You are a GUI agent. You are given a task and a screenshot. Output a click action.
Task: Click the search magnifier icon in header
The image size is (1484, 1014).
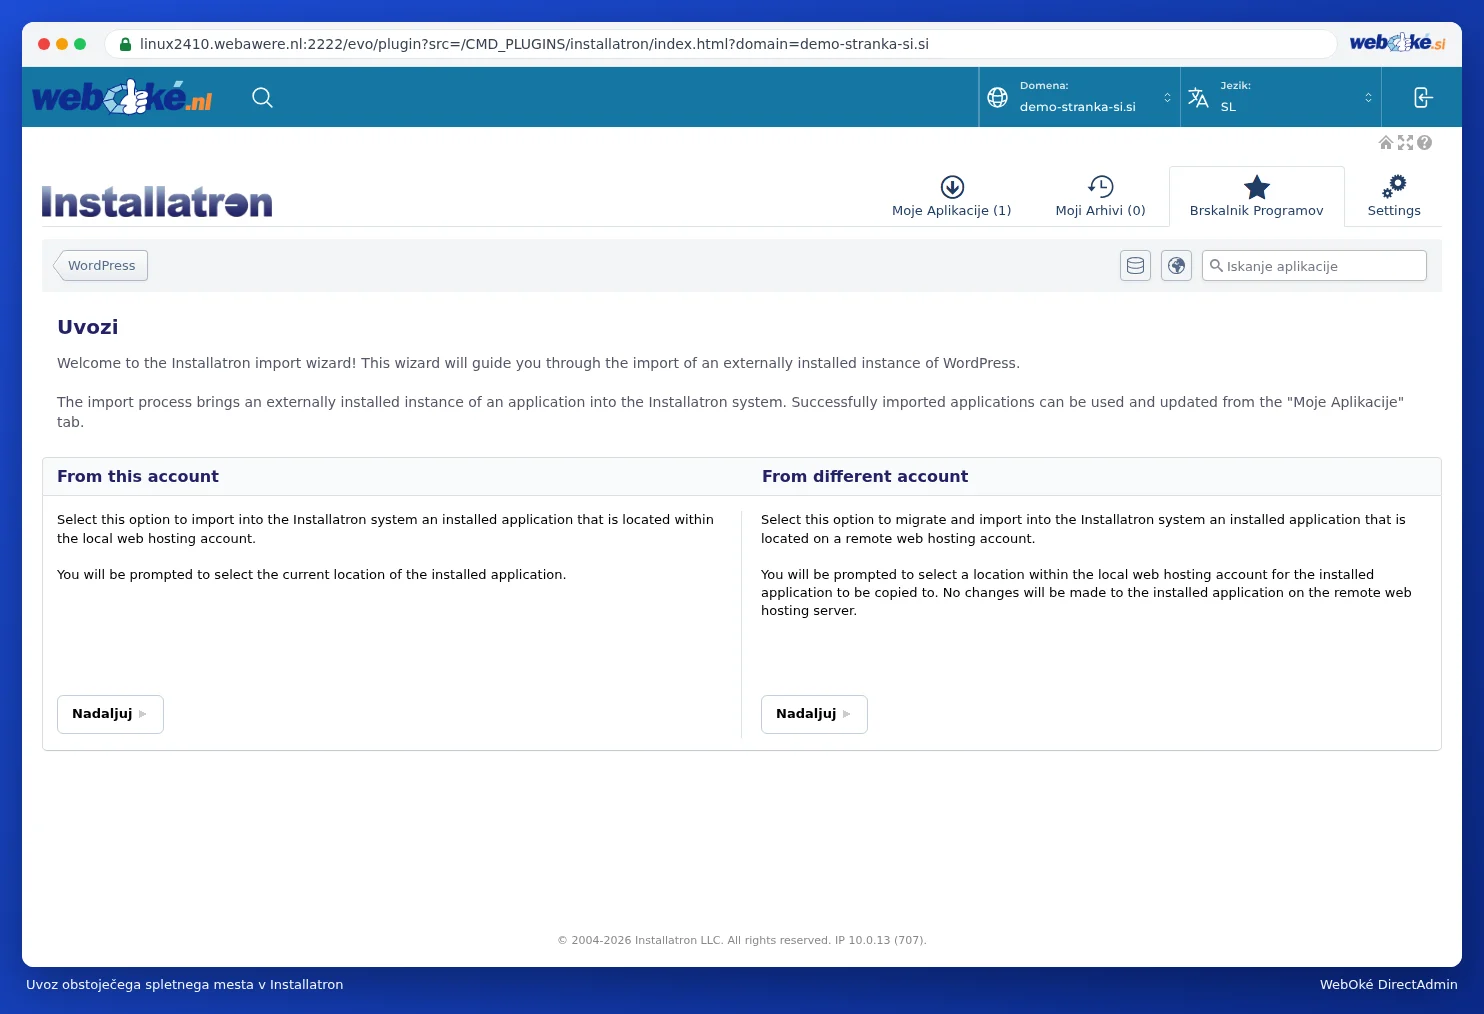pyautogui.click(x=262, y=97)
